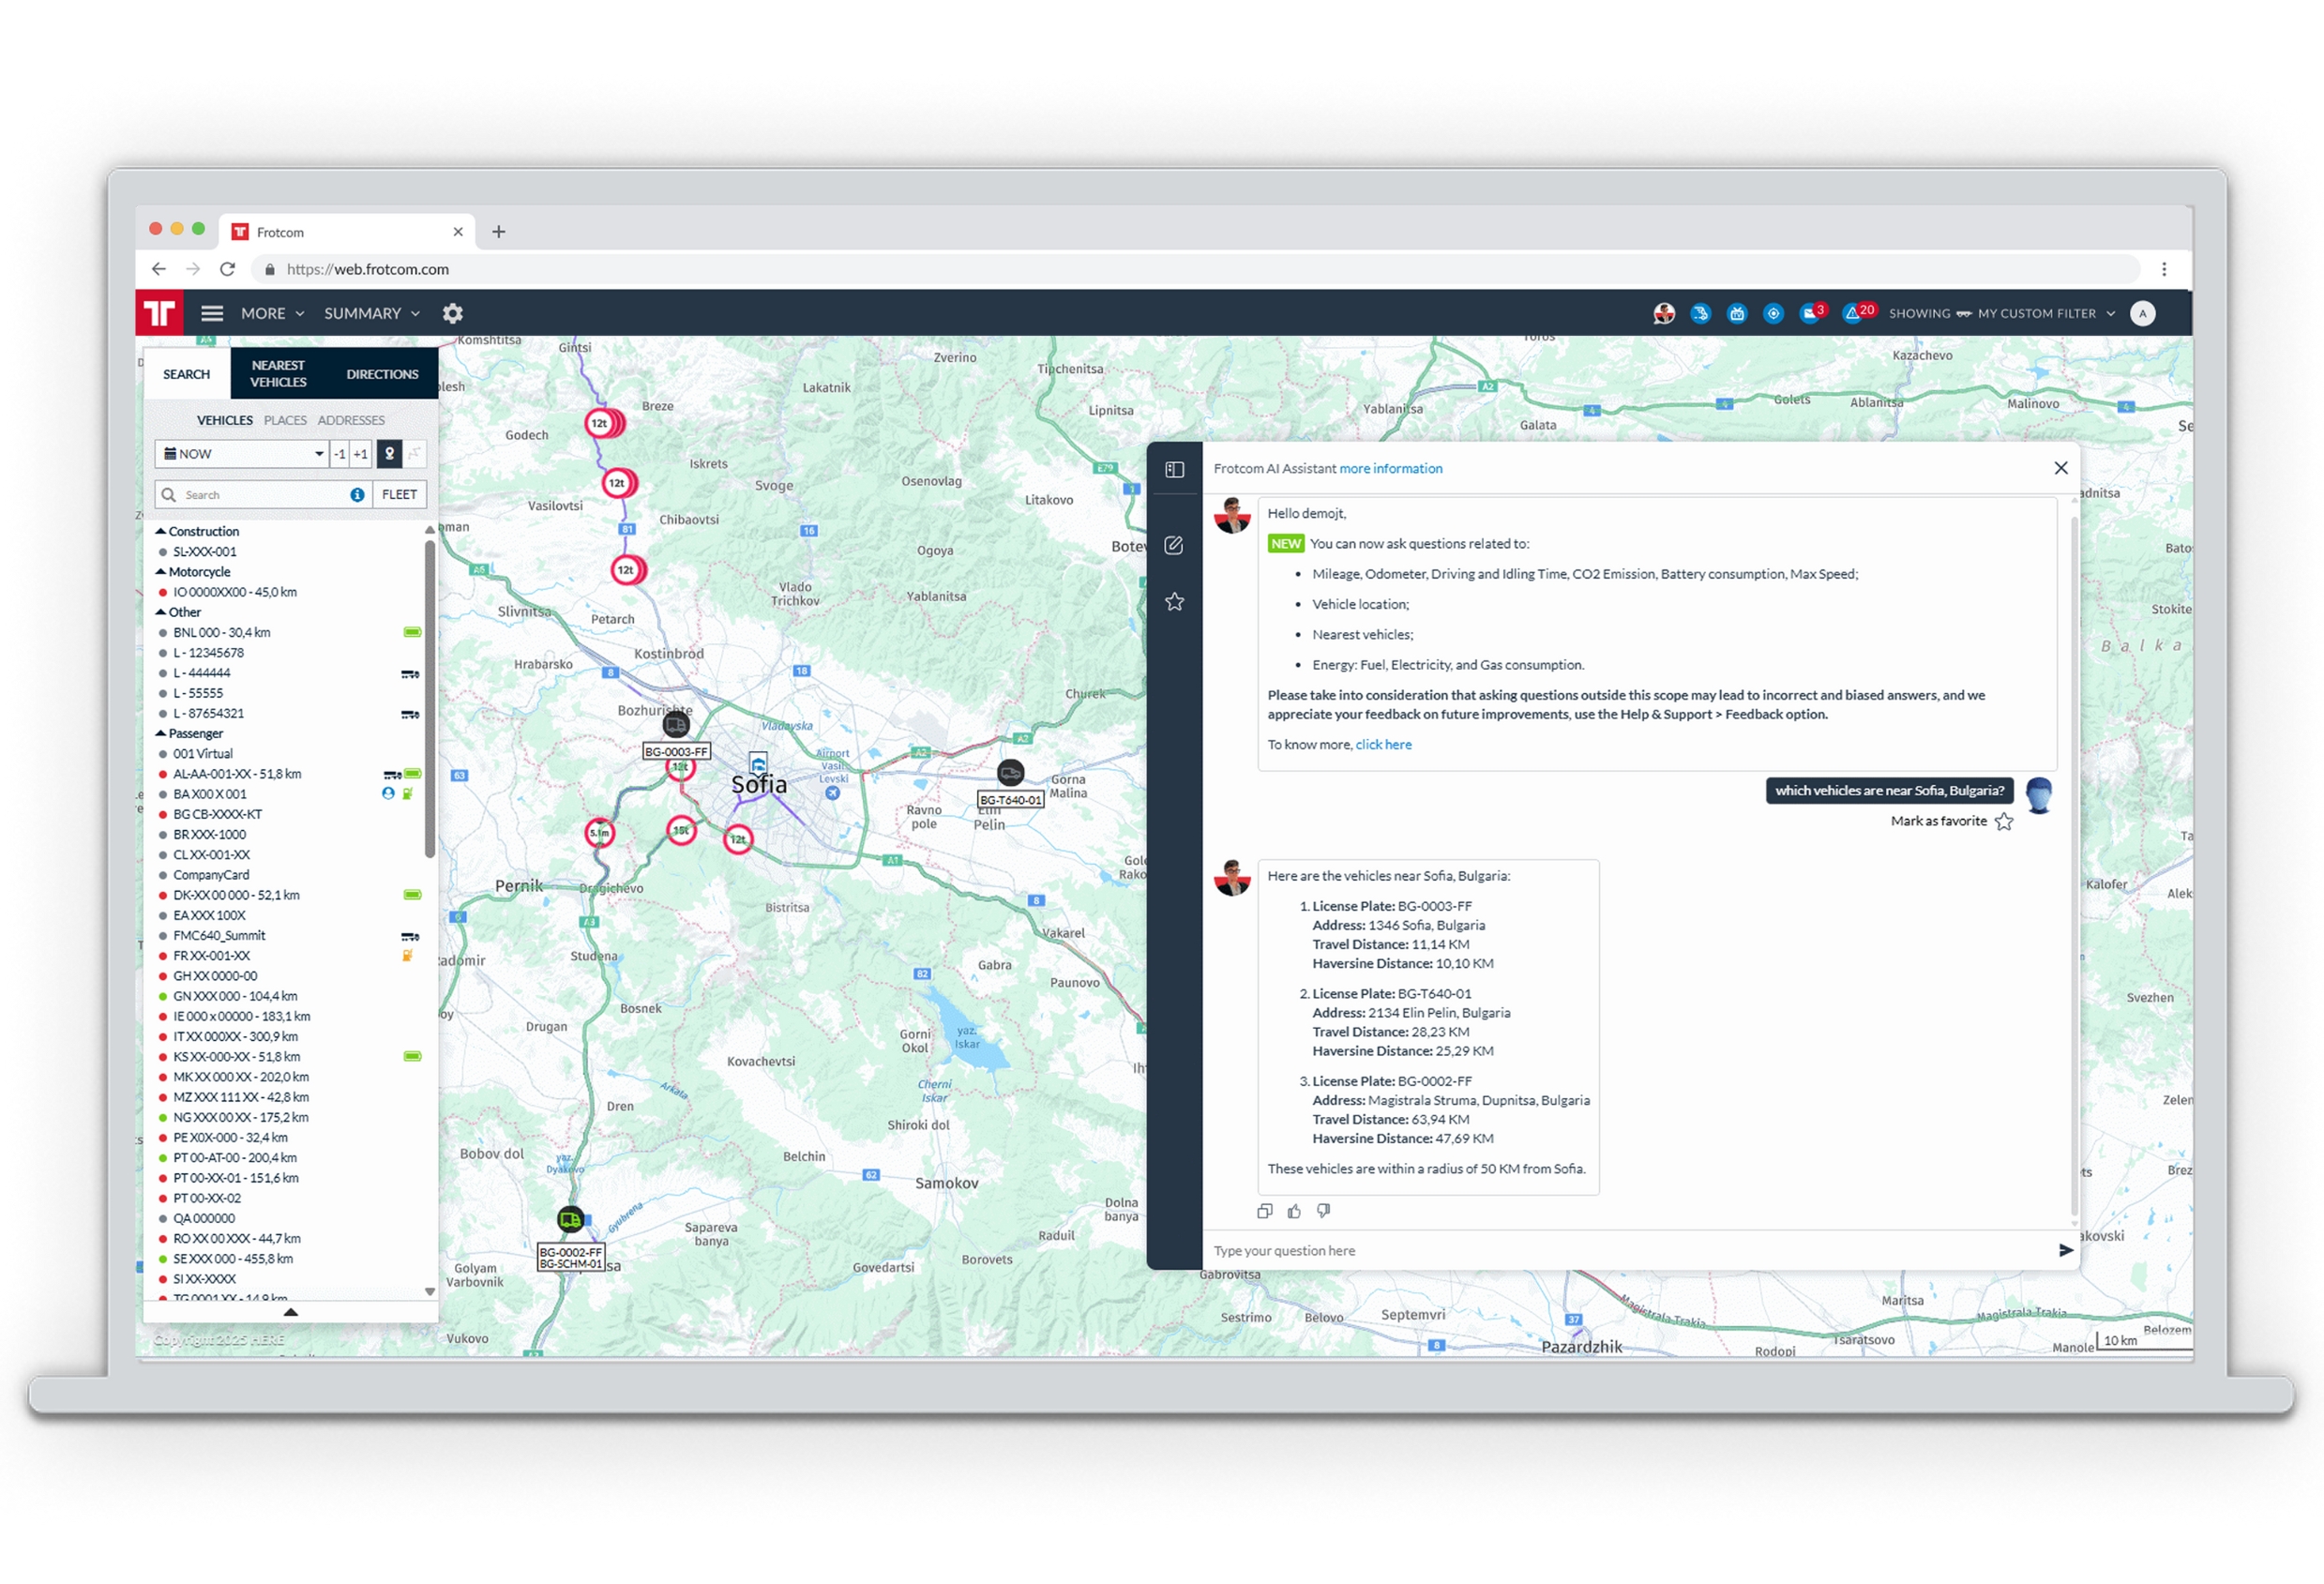Click thumbs up on assistant answer
The width and height of the screenshot is (2324, 1584).
pos(1294,1211)
